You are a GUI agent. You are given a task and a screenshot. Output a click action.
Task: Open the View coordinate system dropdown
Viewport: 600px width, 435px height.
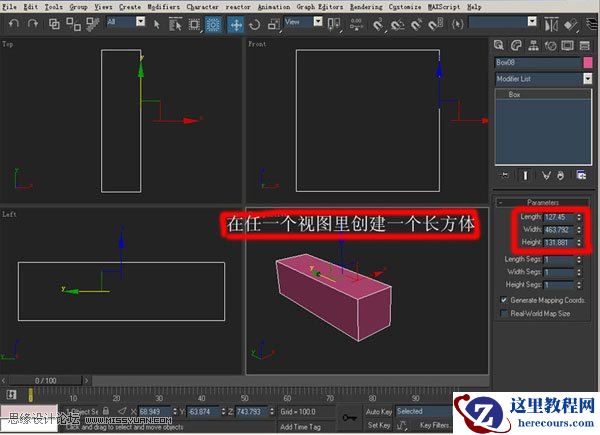318,21
